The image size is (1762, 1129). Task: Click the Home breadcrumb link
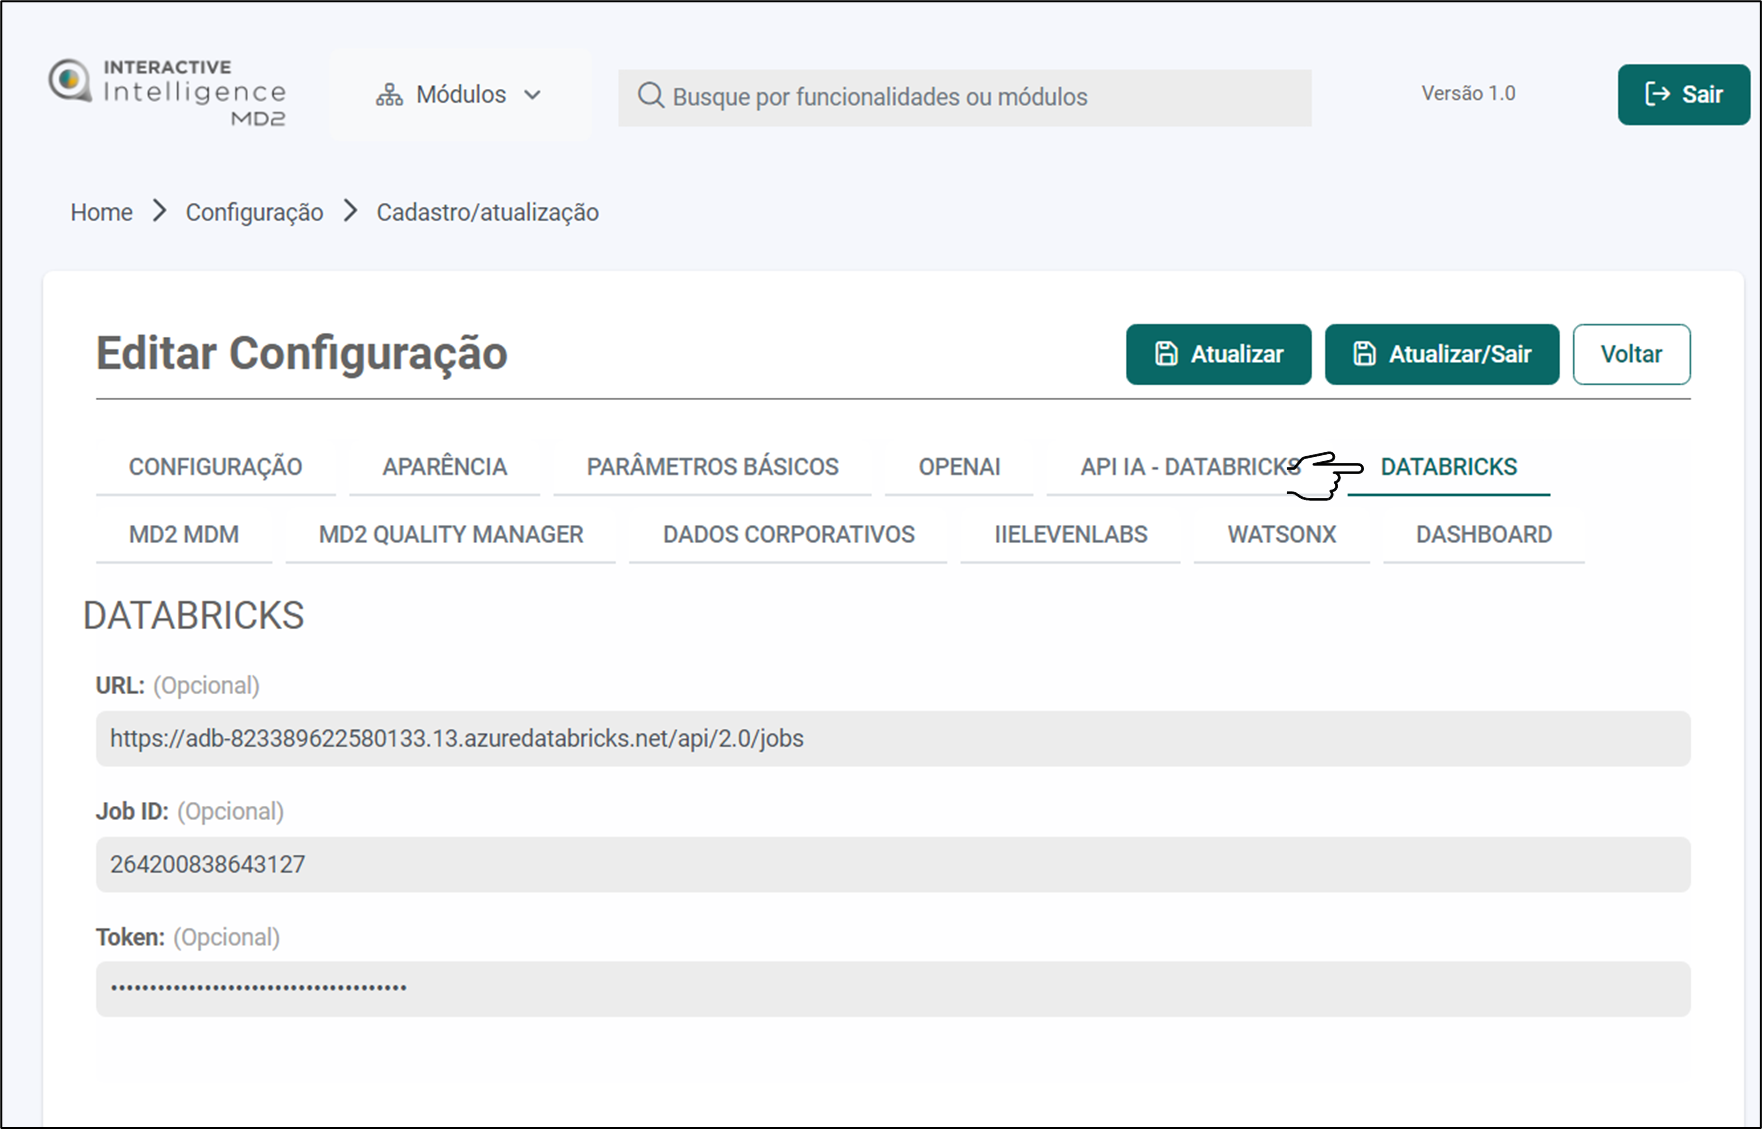tap(101, 212)
